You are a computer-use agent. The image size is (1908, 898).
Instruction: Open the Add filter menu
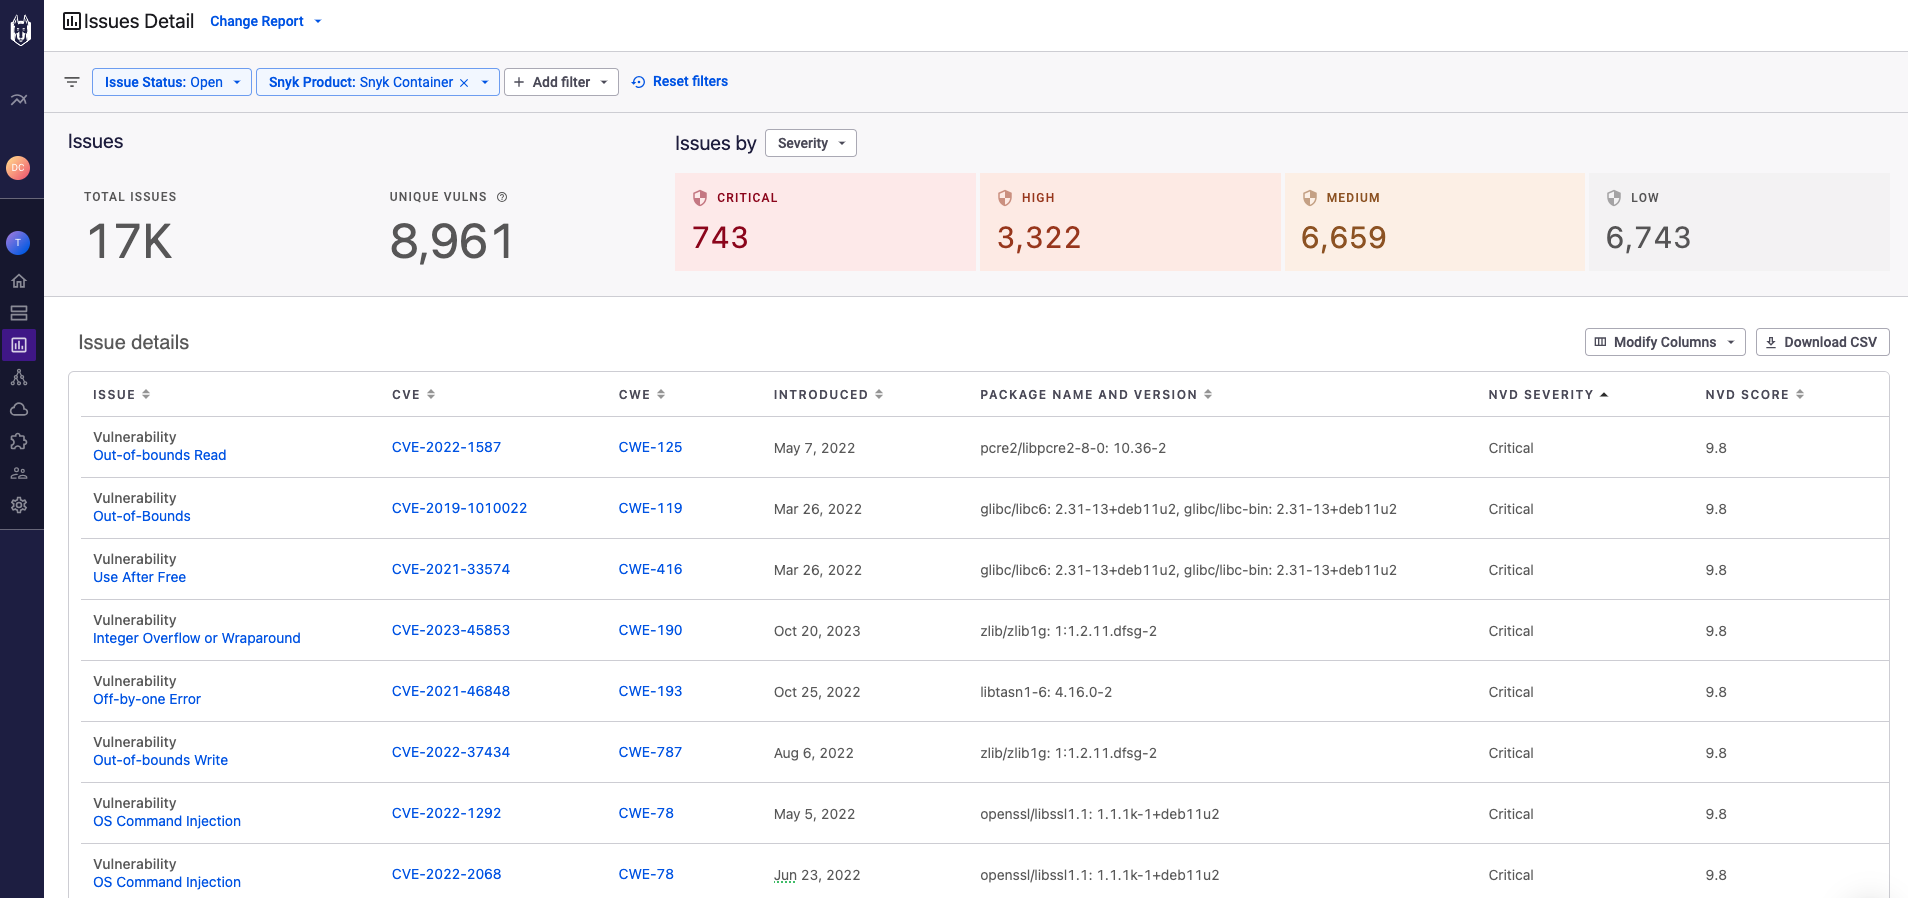[x=560, y=82]
